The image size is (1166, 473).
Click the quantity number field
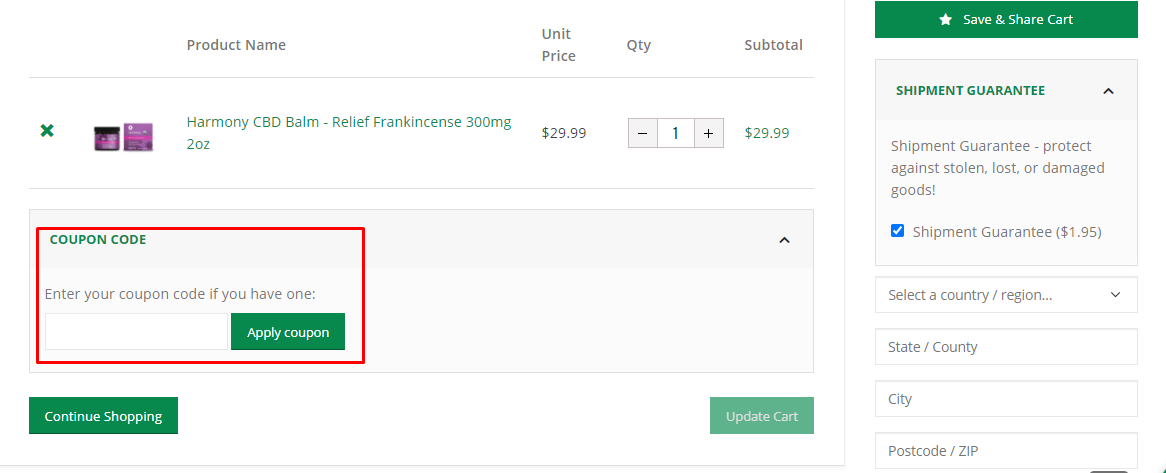tap(675, 133)
